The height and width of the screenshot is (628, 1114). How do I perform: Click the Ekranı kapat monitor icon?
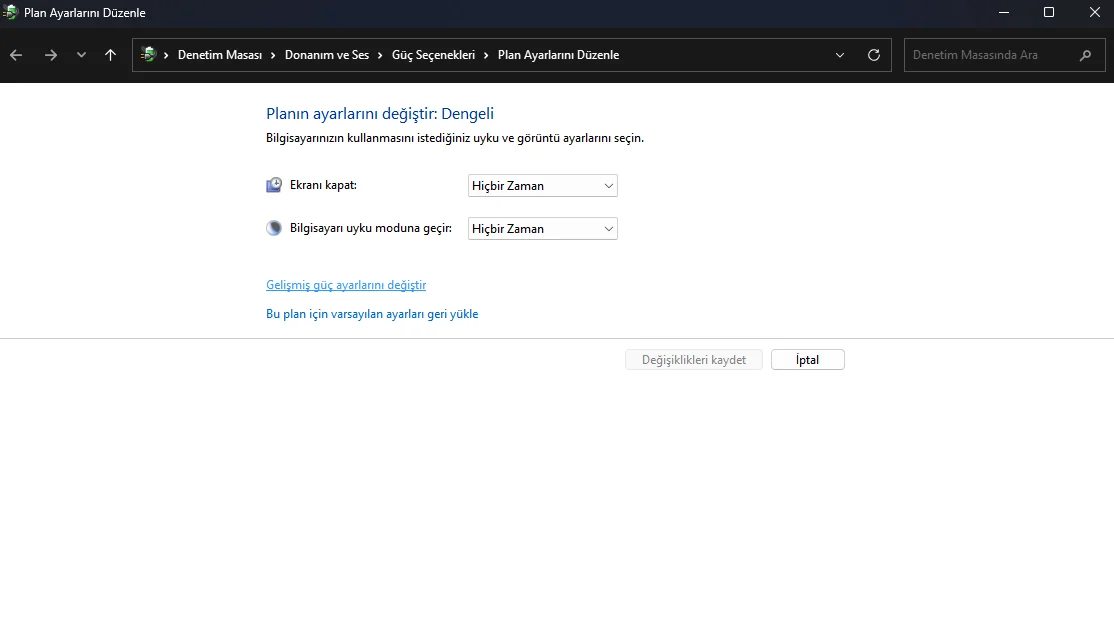click(x=274, y=185)
